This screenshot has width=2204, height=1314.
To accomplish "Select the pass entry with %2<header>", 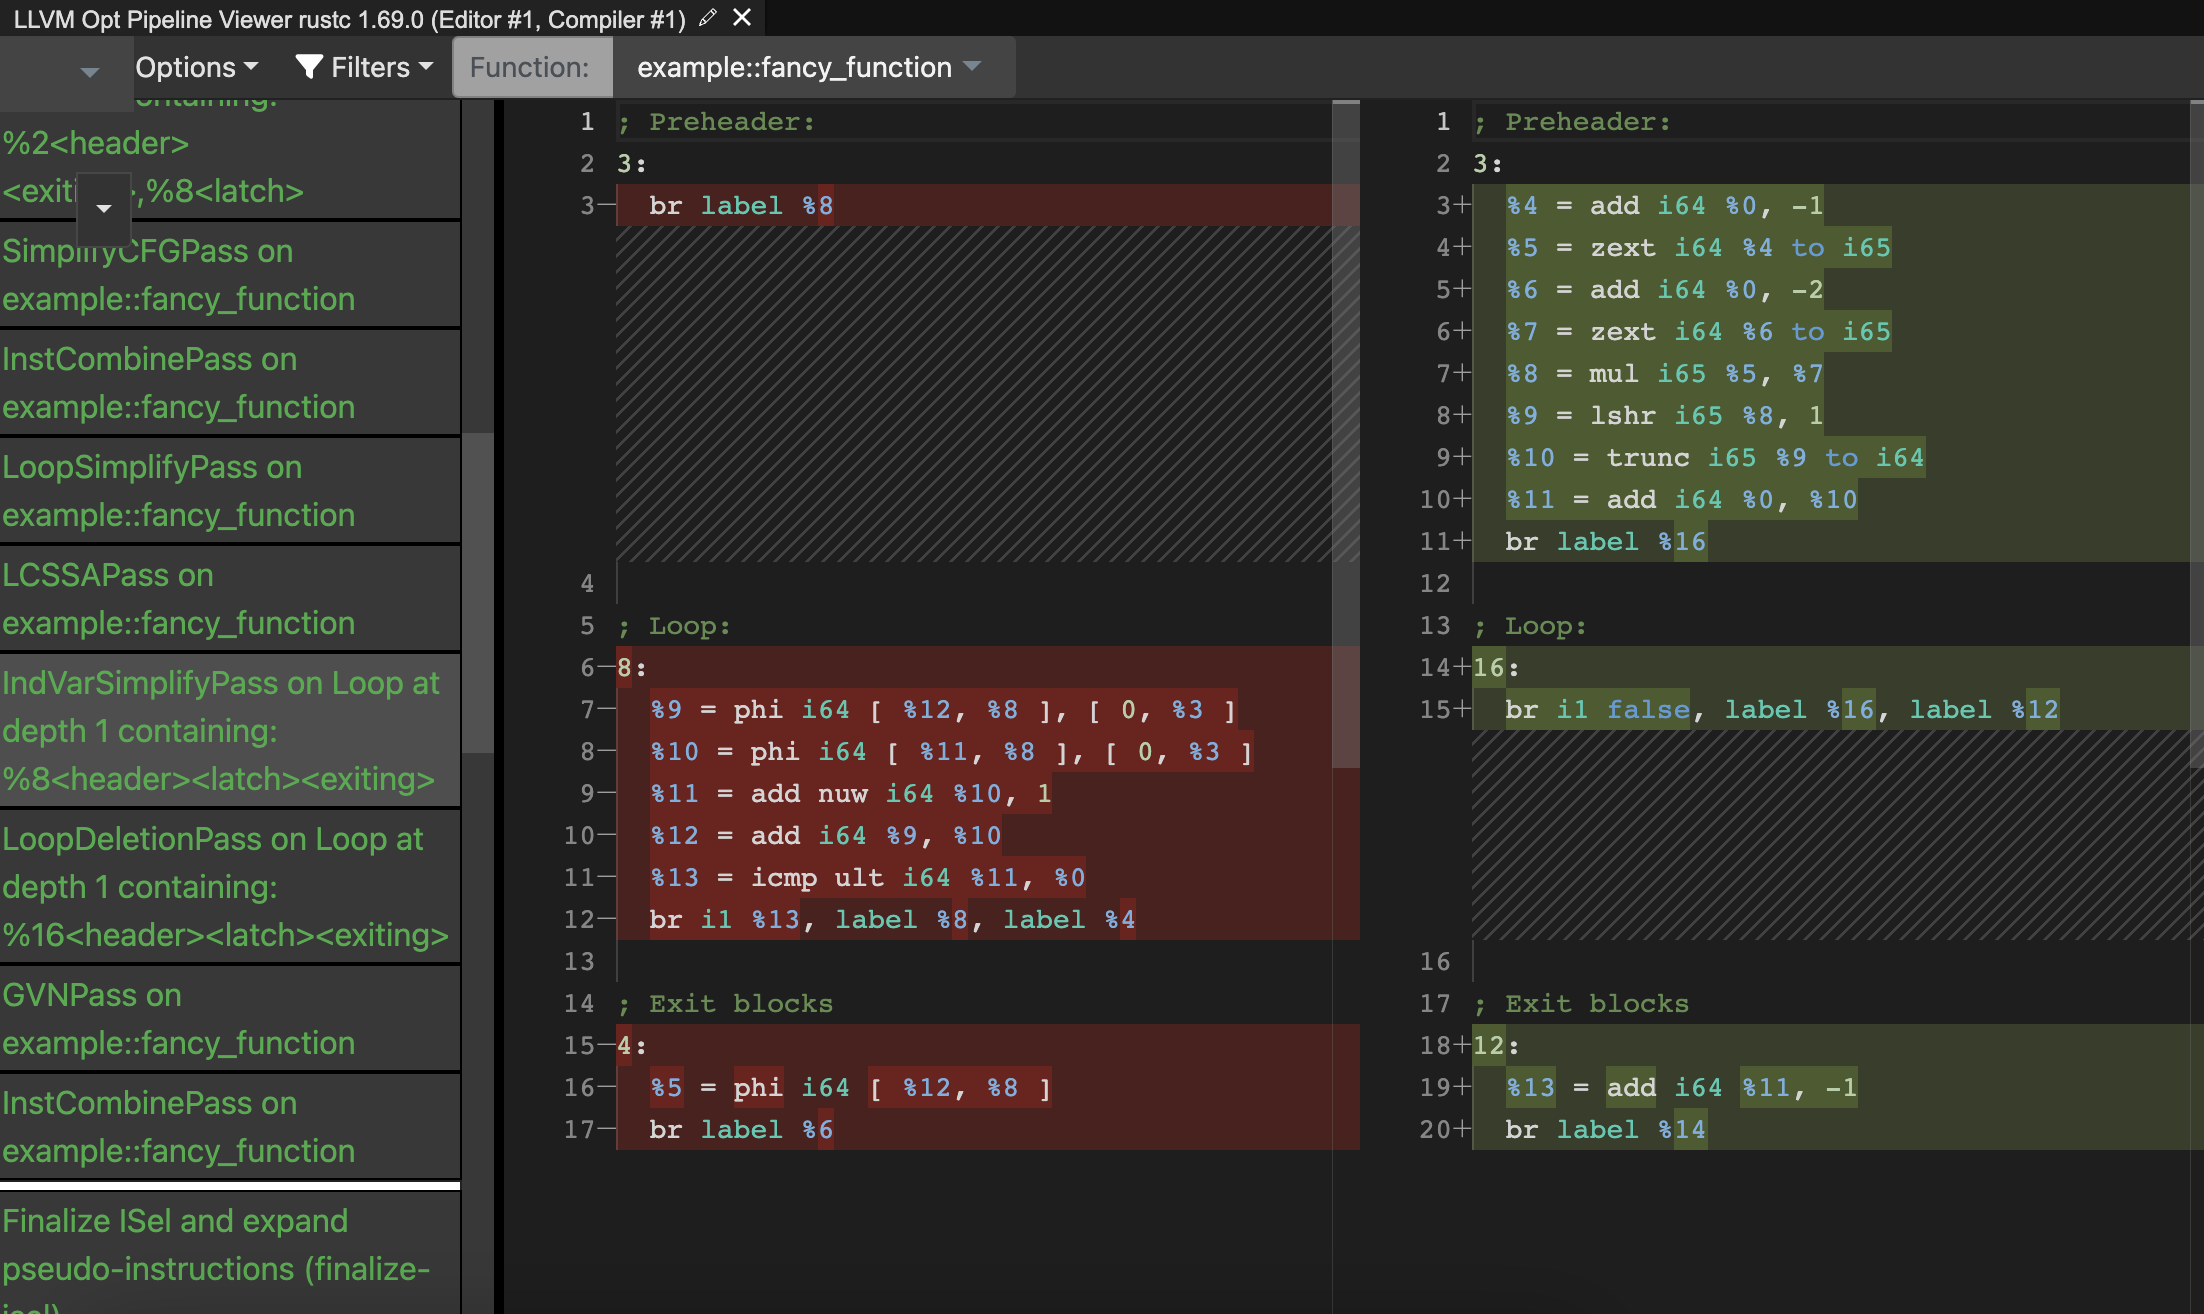I will [229, 158].
